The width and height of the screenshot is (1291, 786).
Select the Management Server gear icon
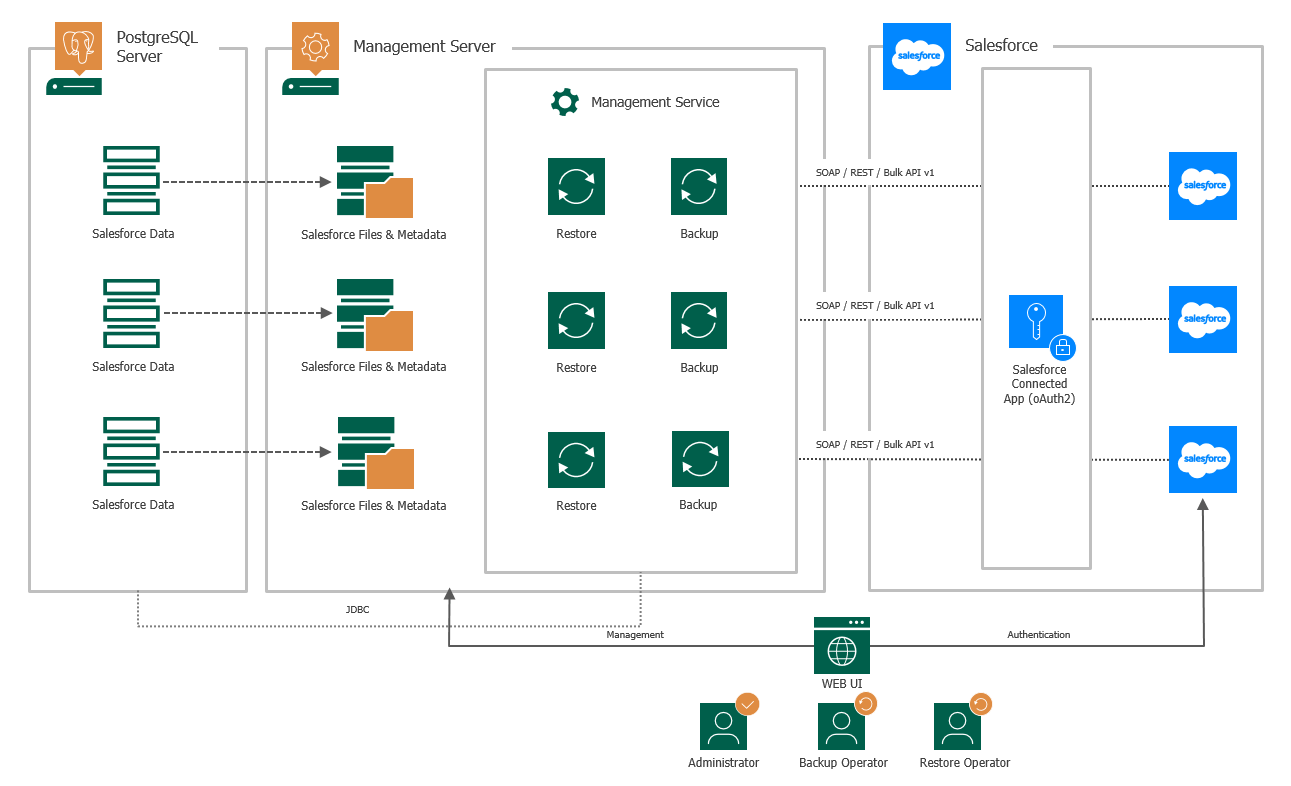pos(314,45)
